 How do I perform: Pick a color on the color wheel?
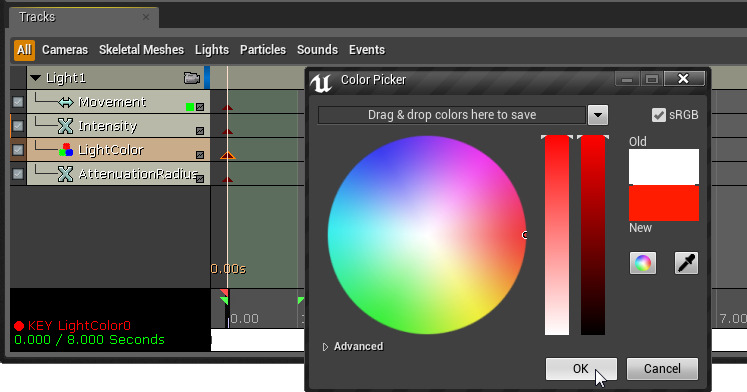(x=427, y=235)
